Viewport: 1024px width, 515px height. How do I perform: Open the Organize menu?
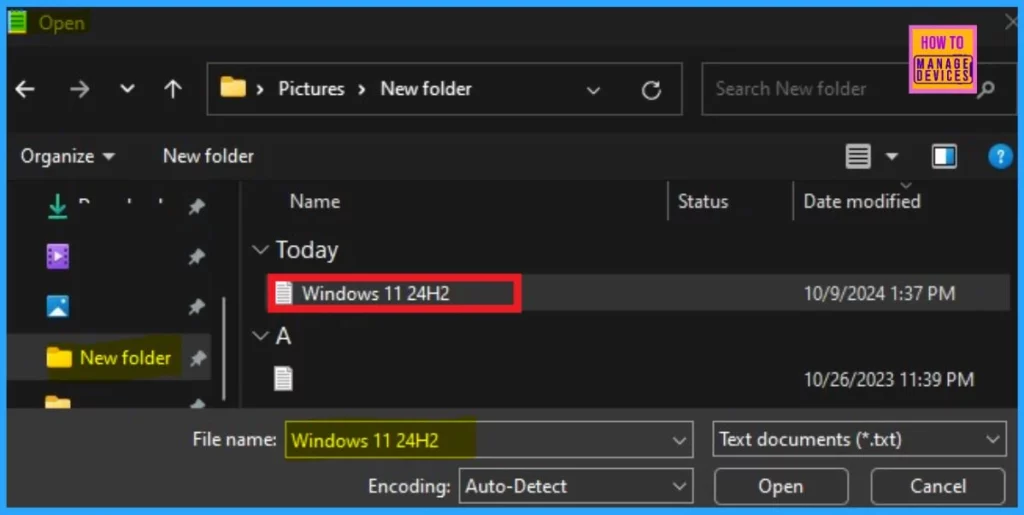(x=67, y=156)
